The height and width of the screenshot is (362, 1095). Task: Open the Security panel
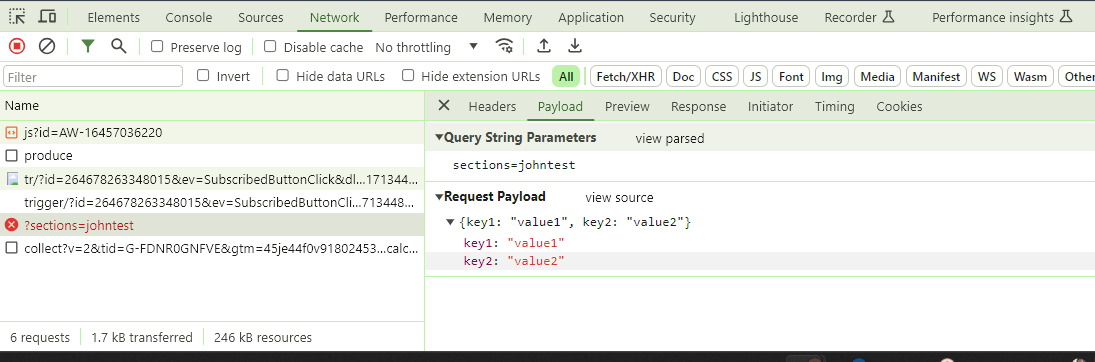673,17
